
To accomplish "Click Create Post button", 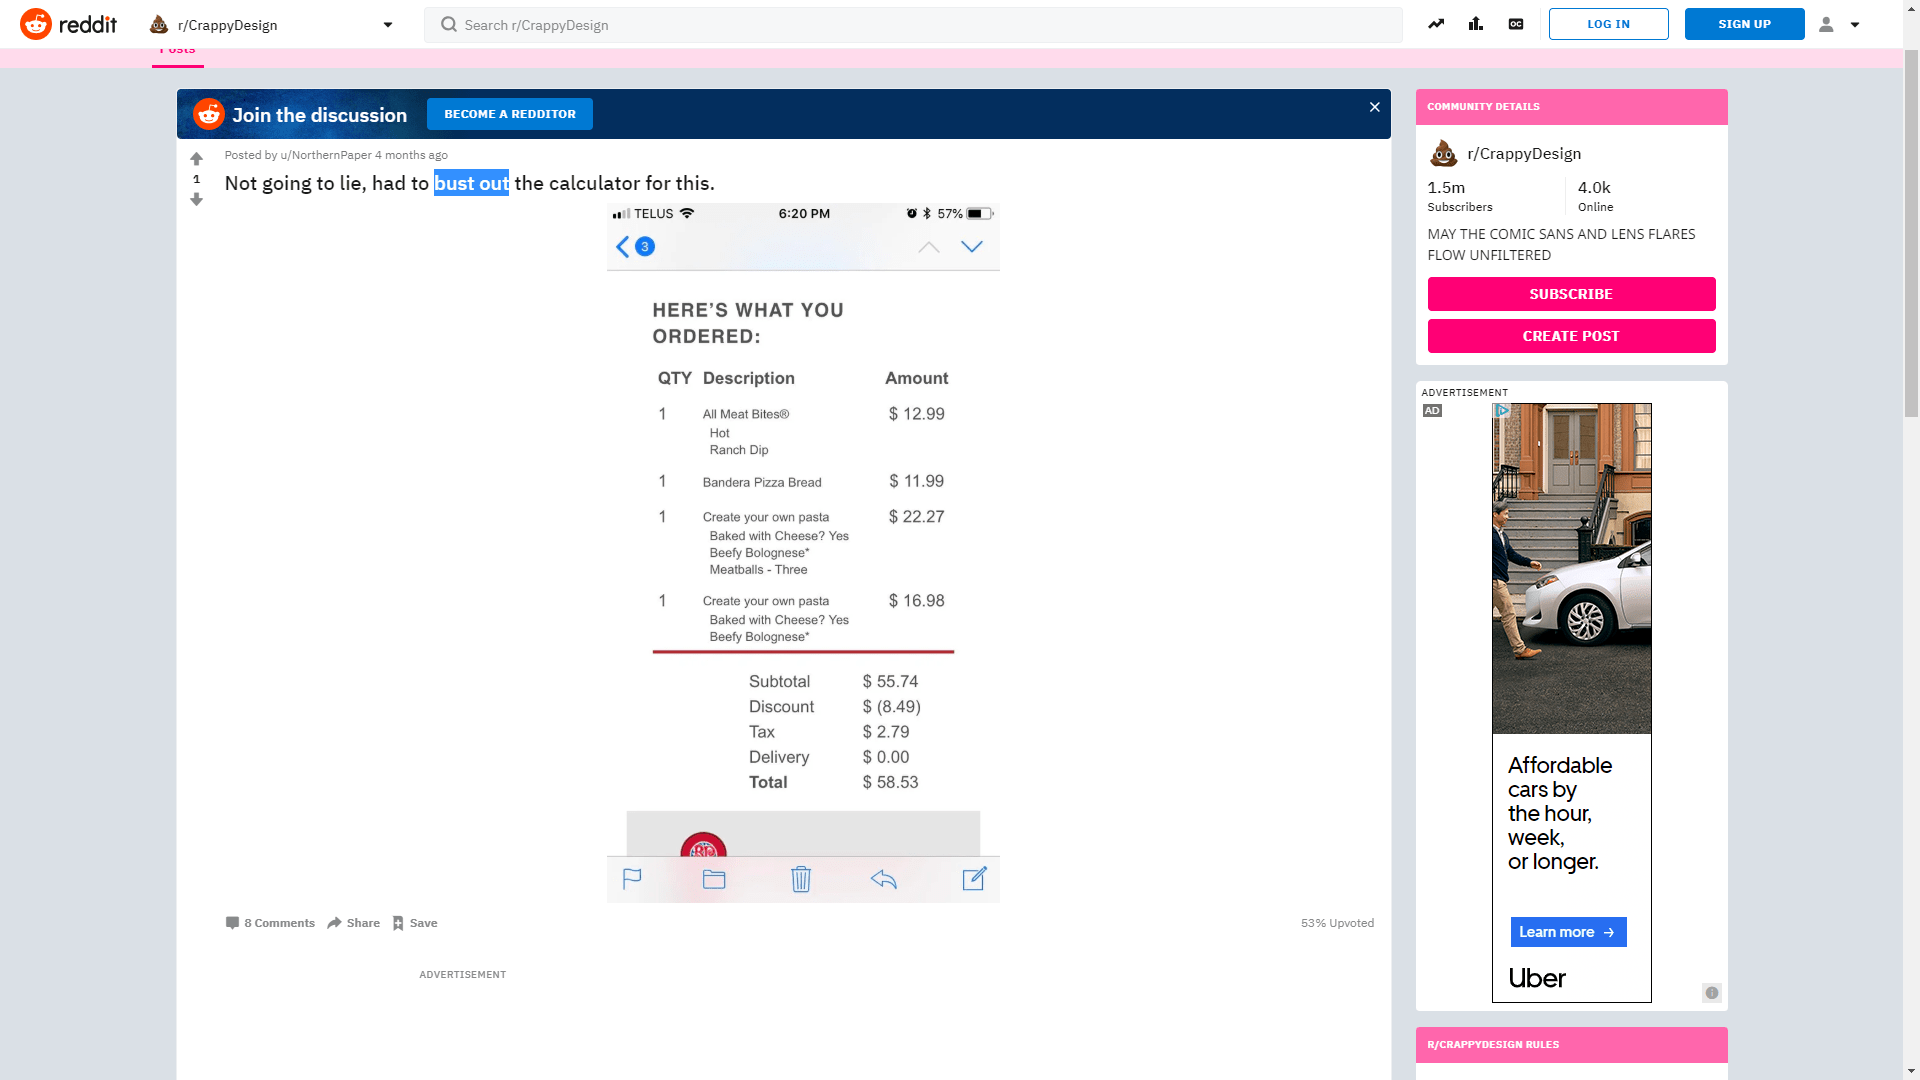I will point(1571,336).
